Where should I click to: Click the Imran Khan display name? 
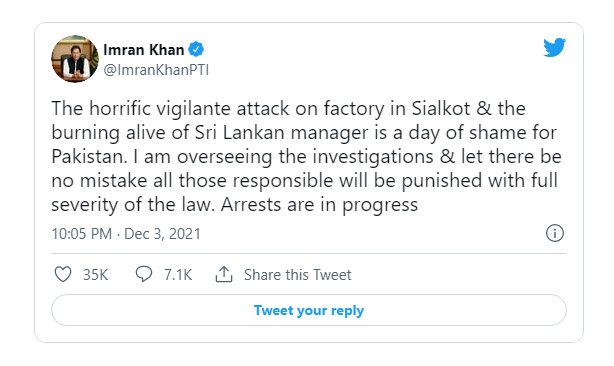(x=144, y=50)
